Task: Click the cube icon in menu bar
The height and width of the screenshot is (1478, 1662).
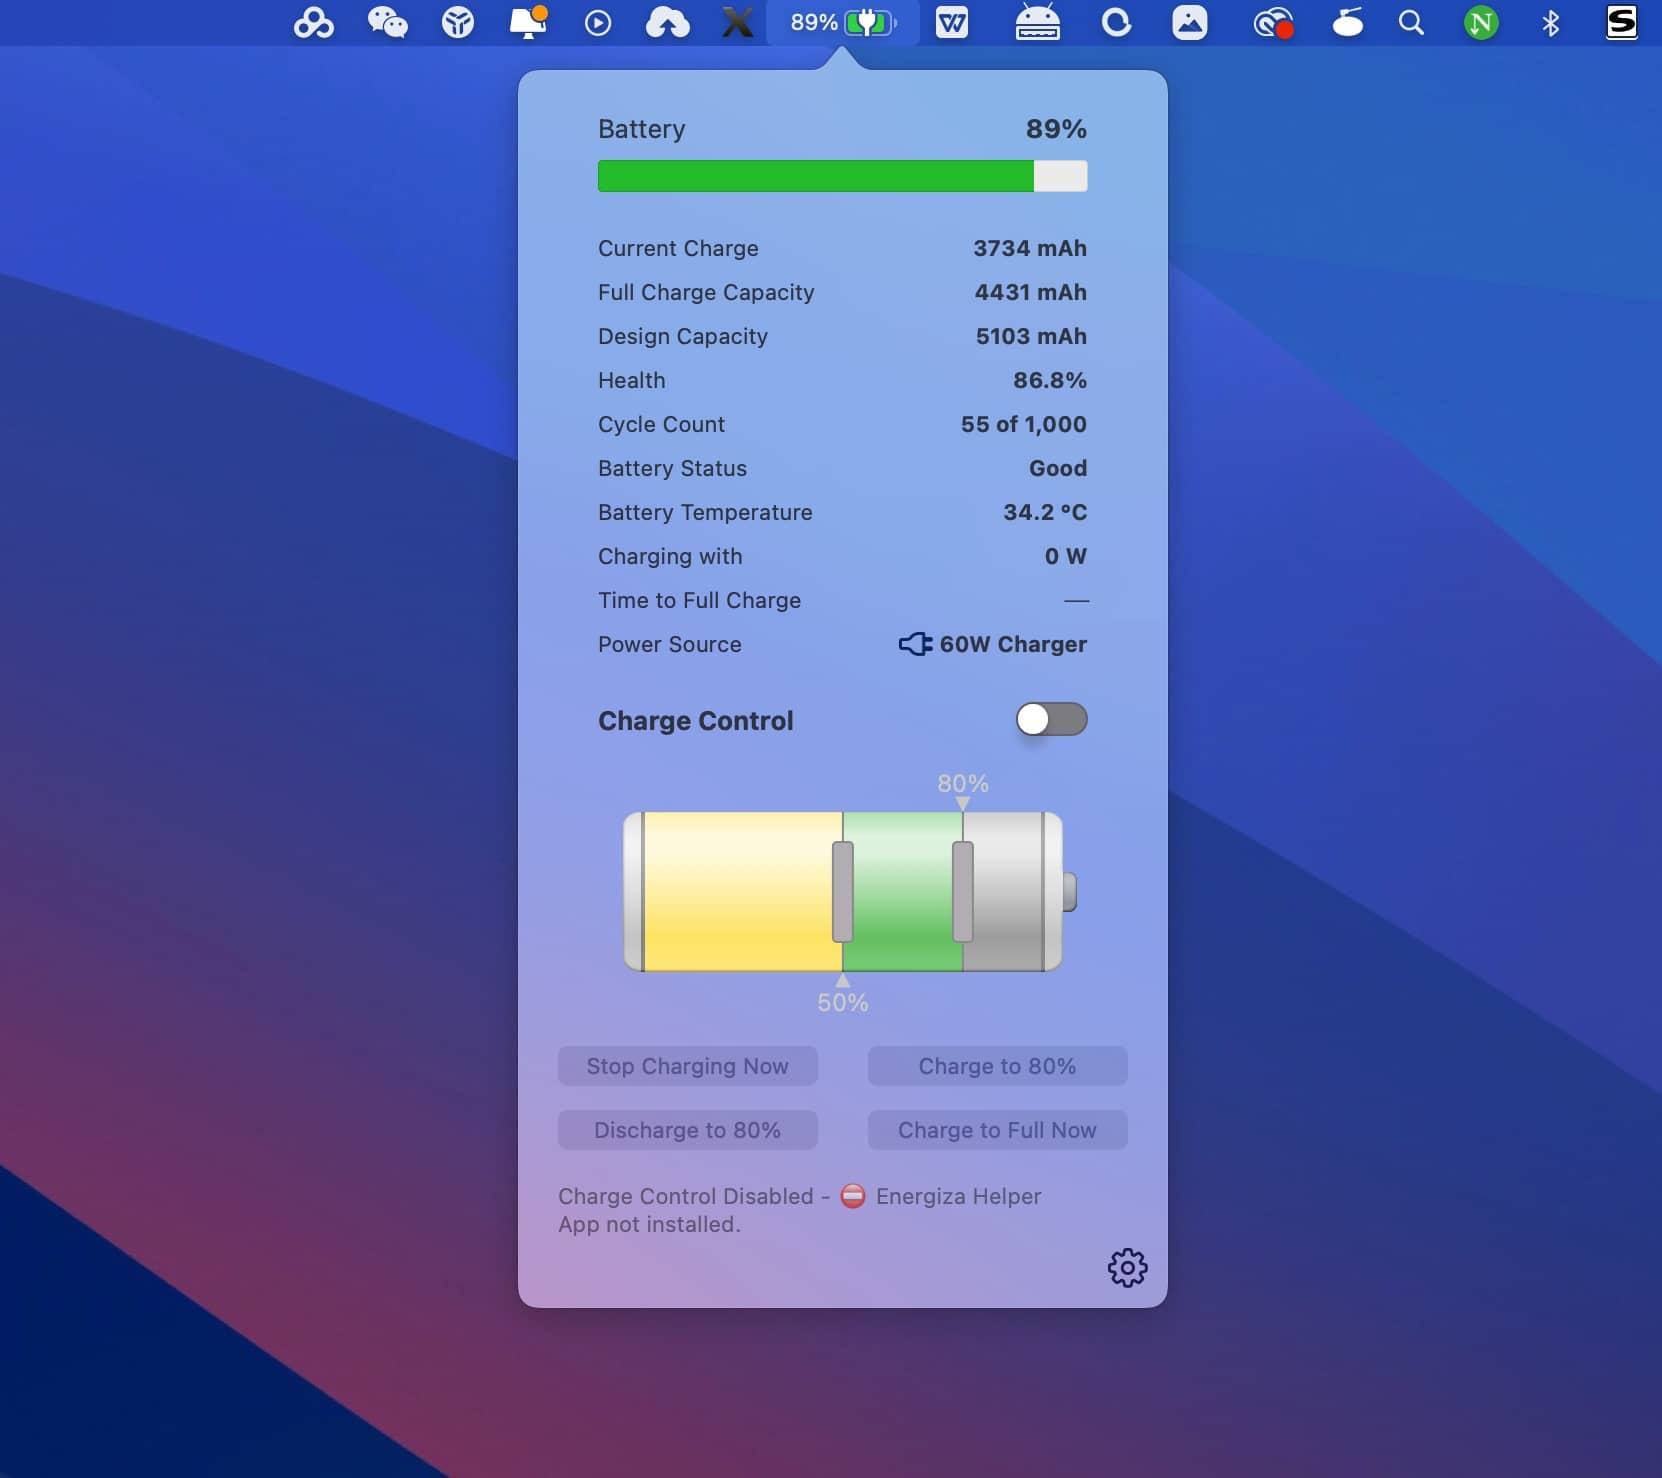Action: pyautogui.click(x=458, y=22)
